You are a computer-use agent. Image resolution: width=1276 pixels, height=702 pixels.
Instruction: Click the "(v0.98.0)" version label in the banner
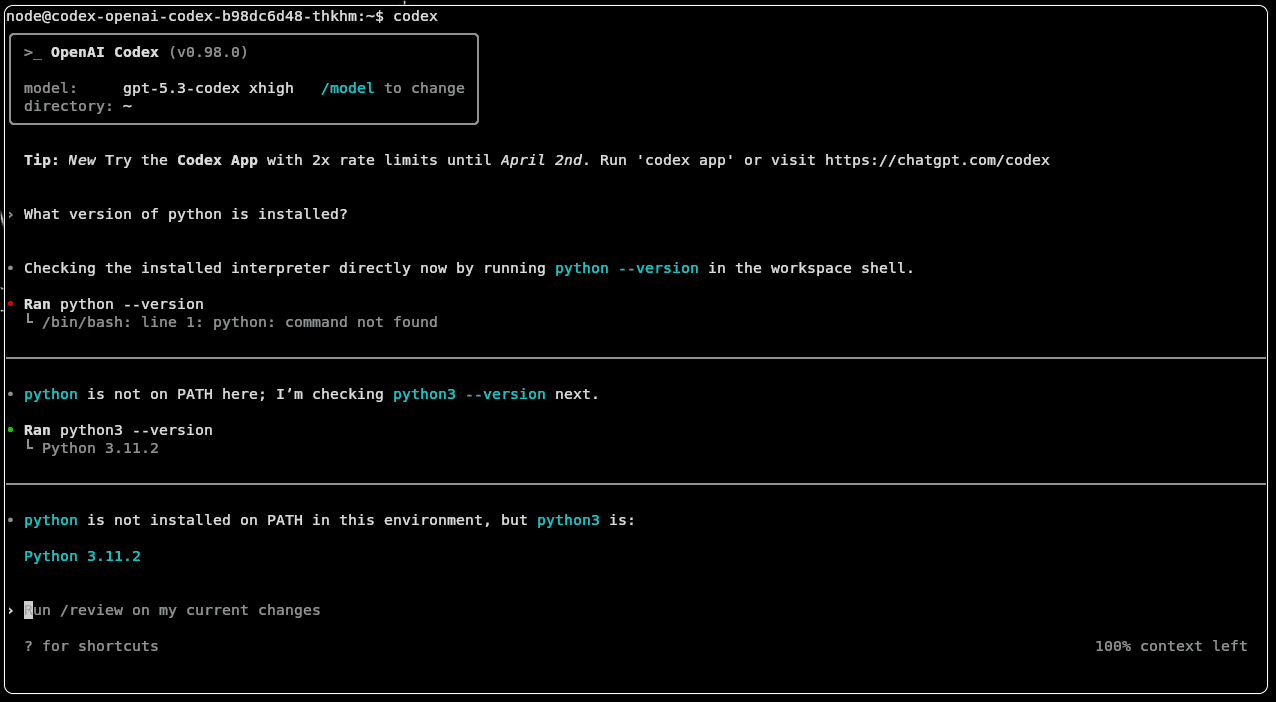[x=209, y=52]
